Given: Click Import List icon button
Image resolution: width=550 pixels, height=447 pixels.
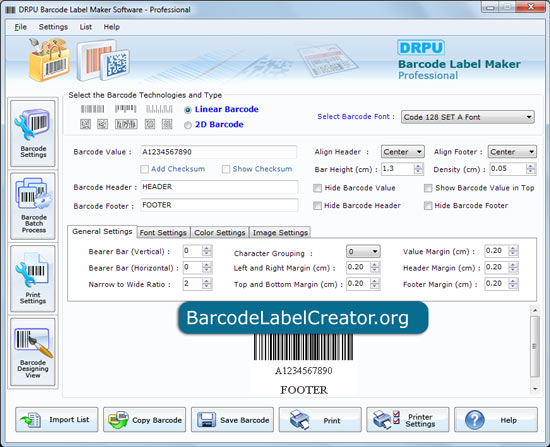Looking at the screenshot, I should coord(31,419).
